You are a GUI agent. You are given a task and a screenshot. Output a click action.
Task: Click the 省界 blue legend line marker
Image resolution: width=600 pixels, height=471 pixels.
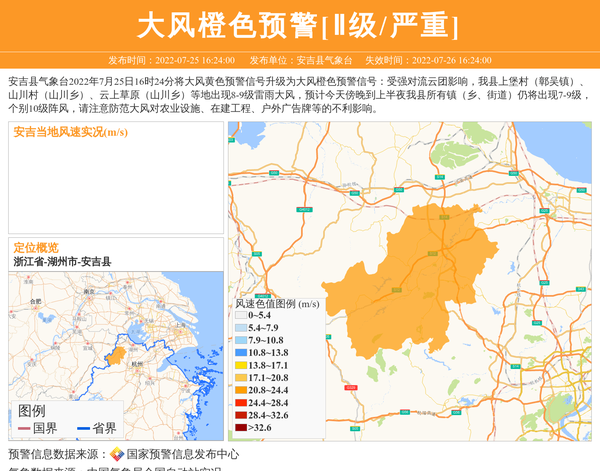tap(84, 428)
